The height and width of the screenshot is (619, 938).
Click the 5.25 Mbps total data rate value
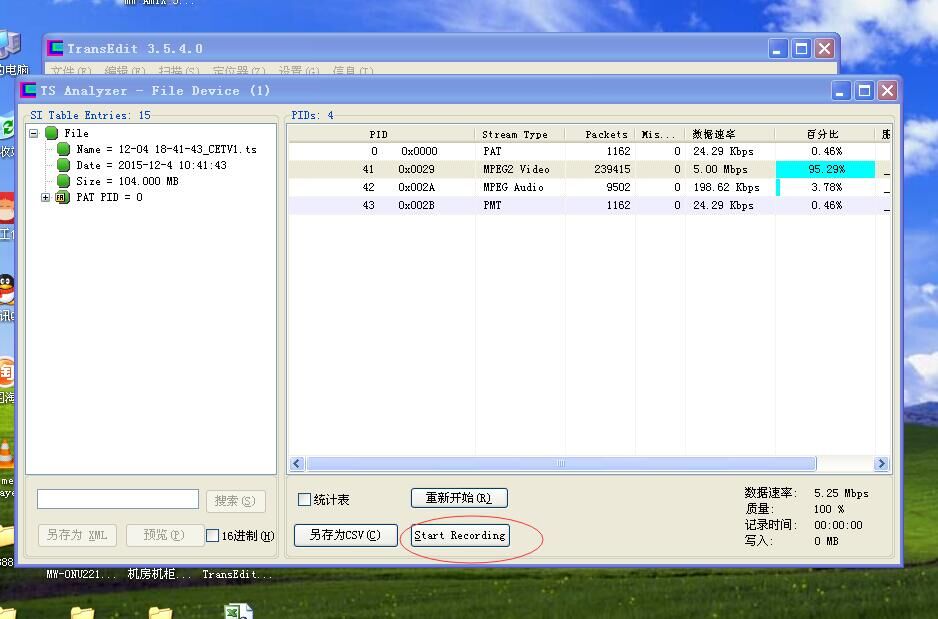pyautogui.click(x=841, y=493)
